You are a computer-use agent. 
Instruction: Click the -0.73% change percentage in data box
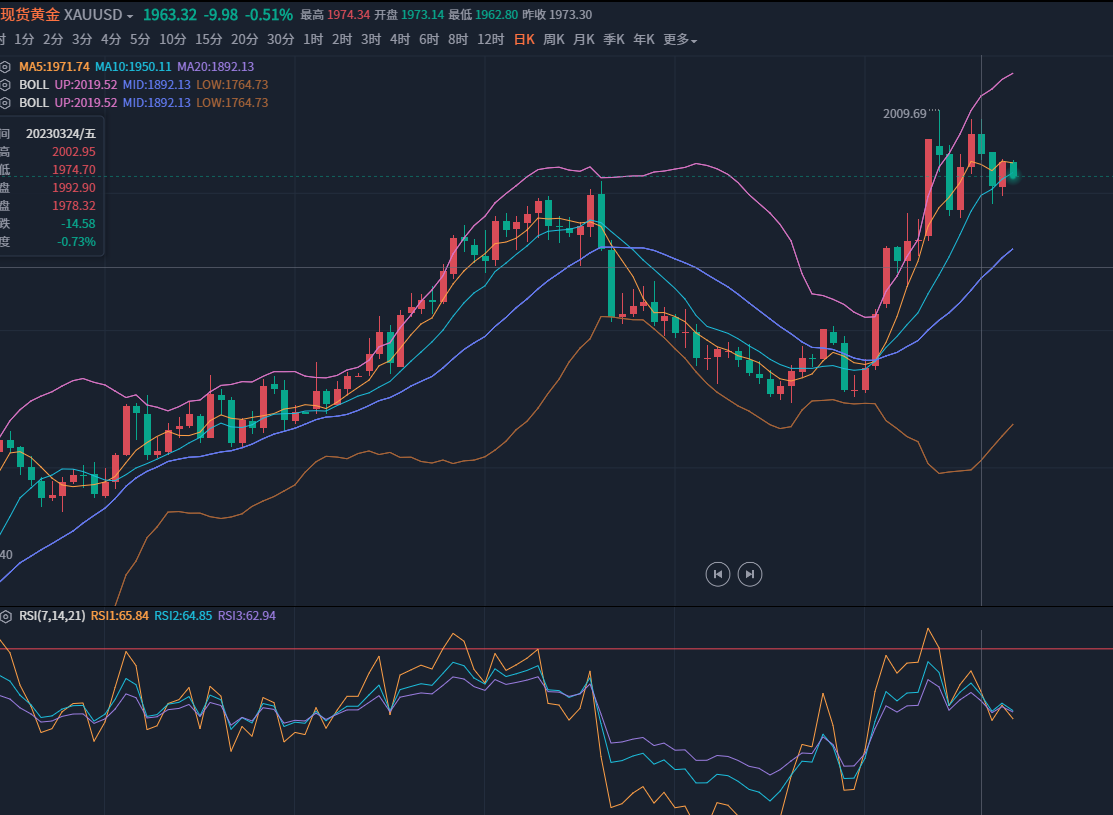77,242
